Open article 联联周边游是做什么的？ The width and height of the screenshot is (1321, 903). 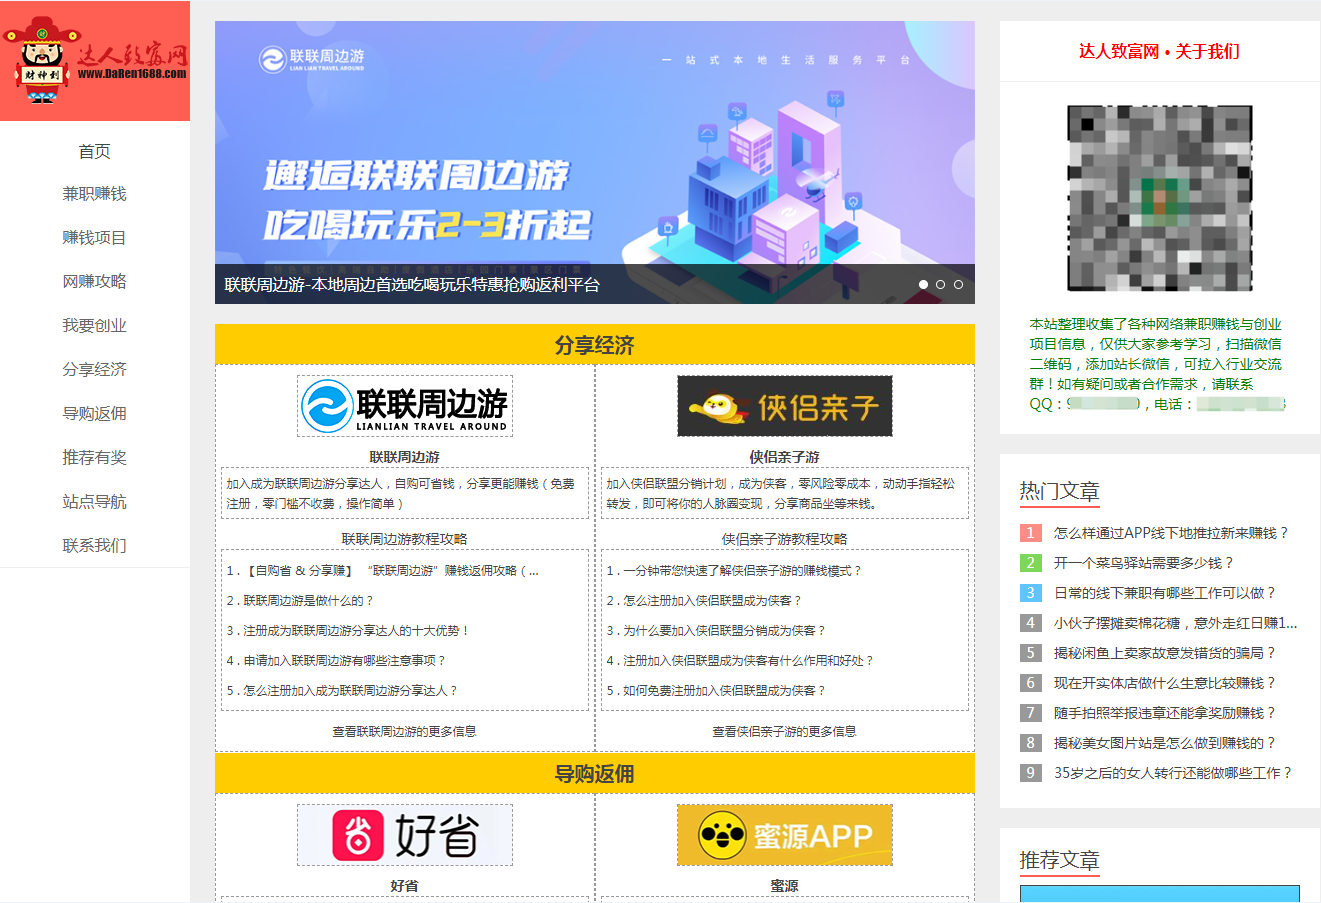tap(300, 601)
